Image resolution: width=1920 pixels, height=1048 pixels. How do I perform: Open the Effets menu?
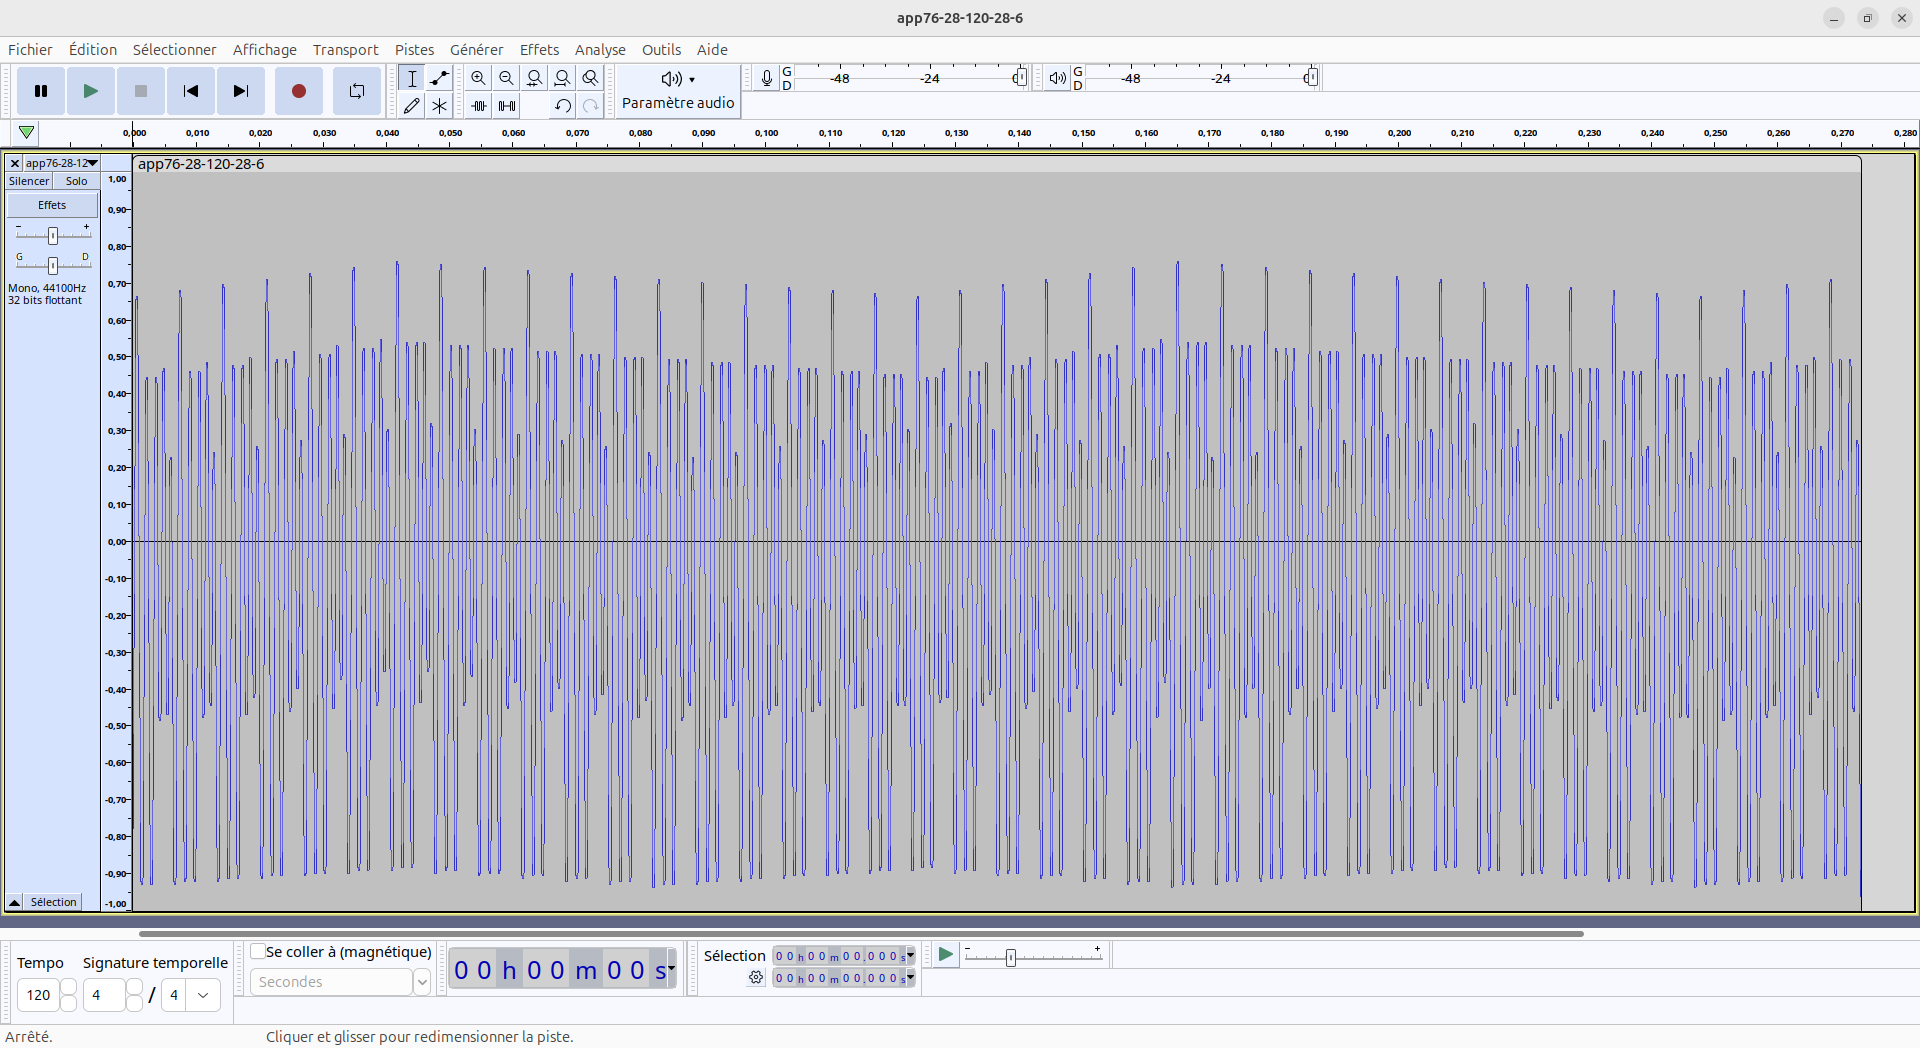point(538,50)
